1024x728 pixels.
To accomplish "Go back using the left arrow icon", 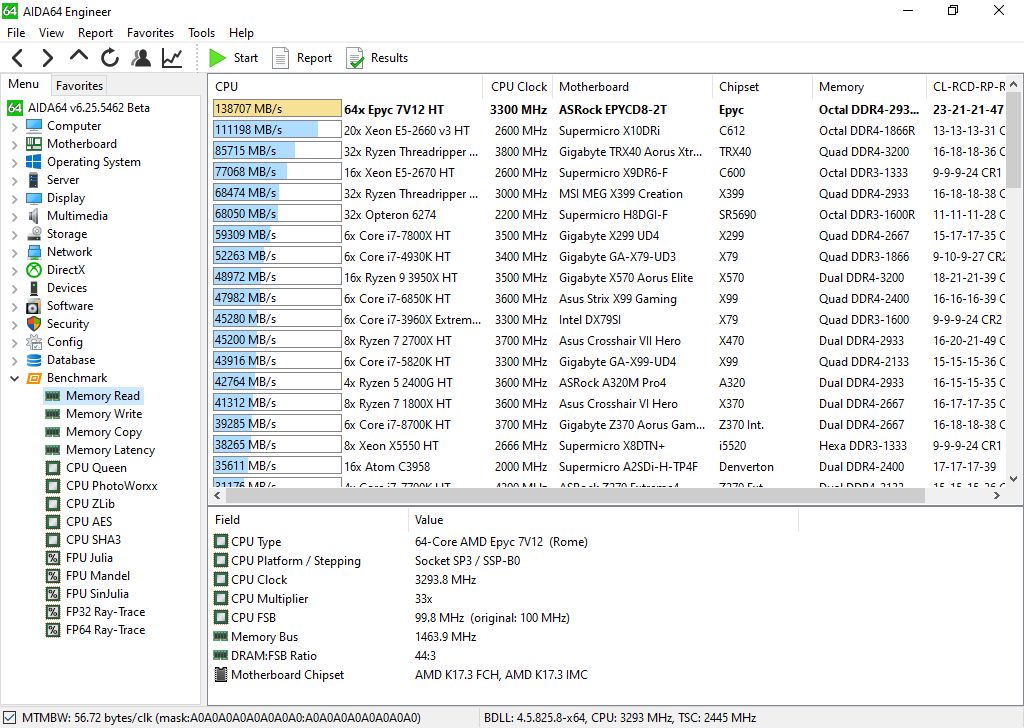I will click(18, 58).
